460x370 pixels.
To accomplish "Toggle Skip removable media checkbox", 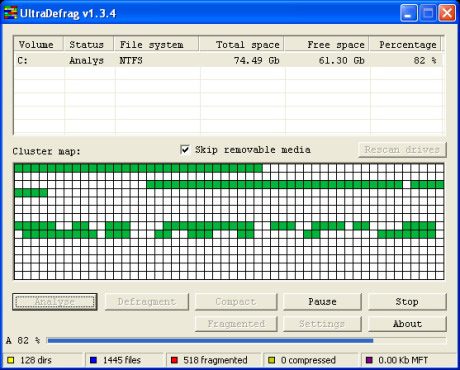I will coord(185,150).
